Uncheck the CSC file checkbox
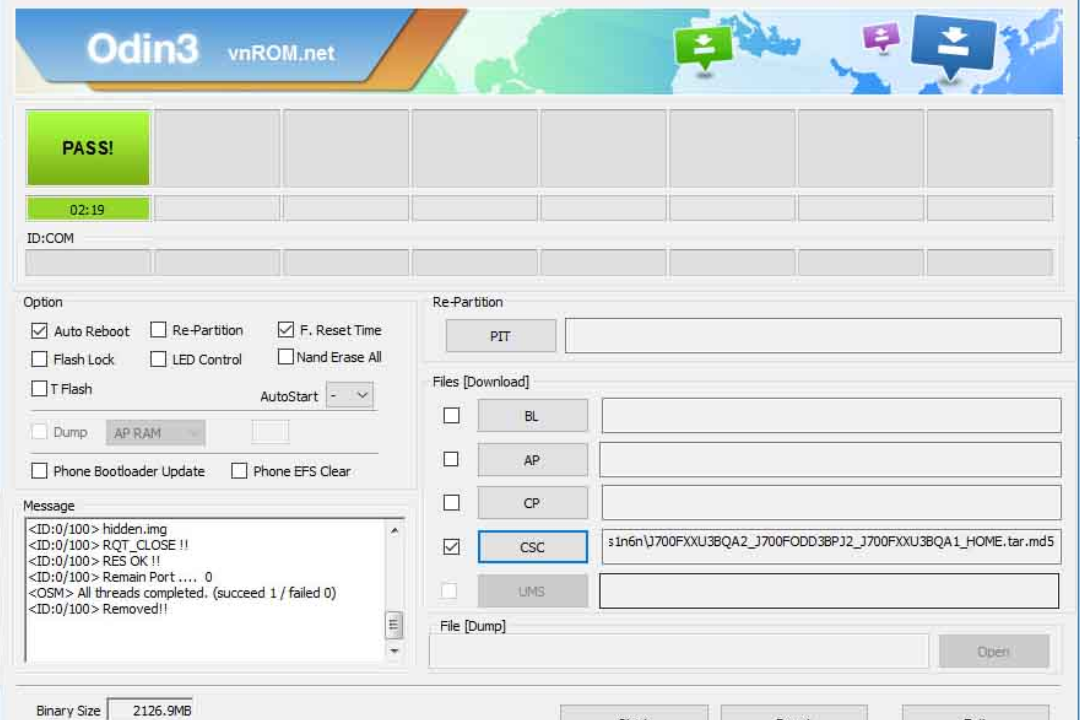The height and width of the screenshot is (720, 1080). click(451, 547)
